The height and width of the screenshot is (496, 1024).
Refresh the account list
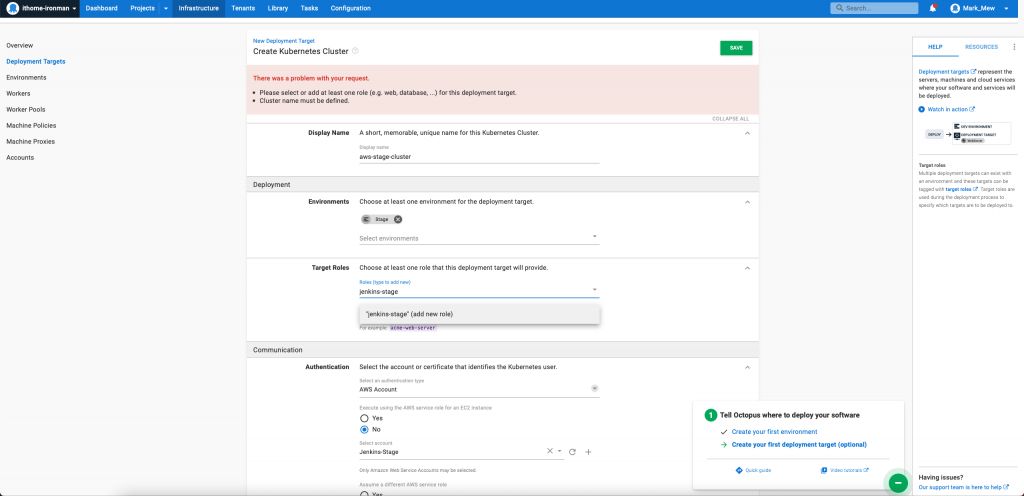(x=572, y=452)
